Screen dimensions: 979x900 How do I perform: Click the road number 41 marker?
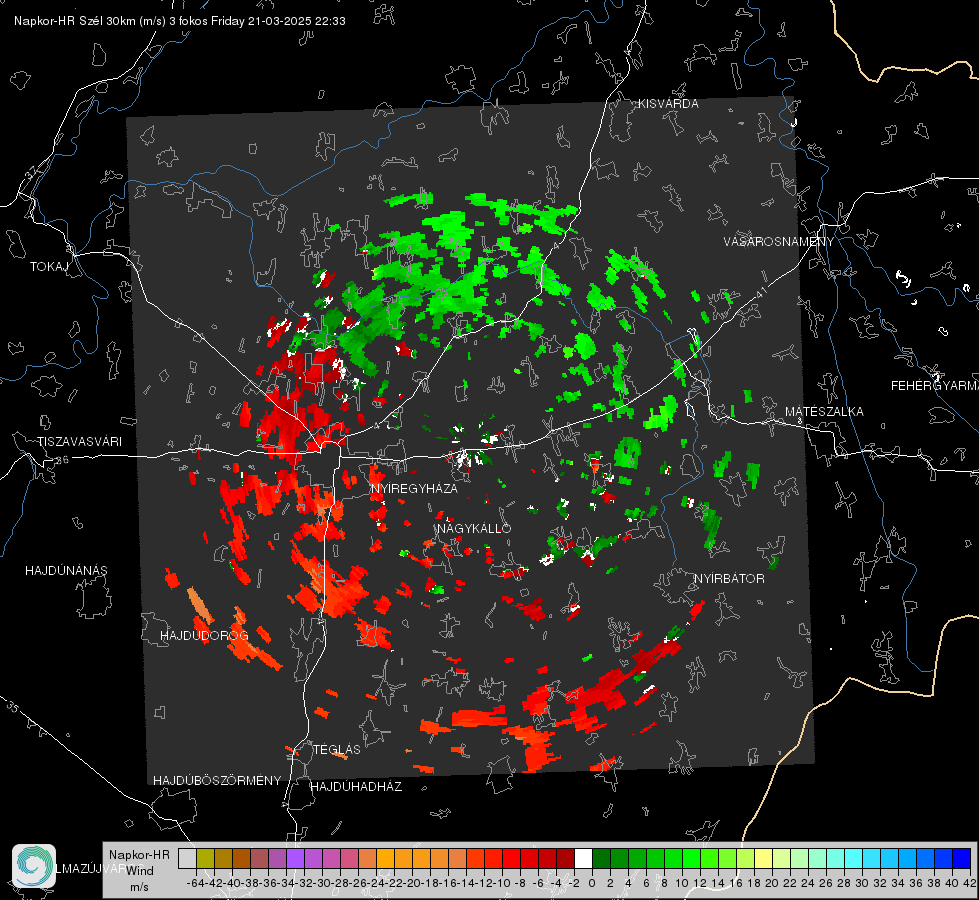[x=761, y=291]
